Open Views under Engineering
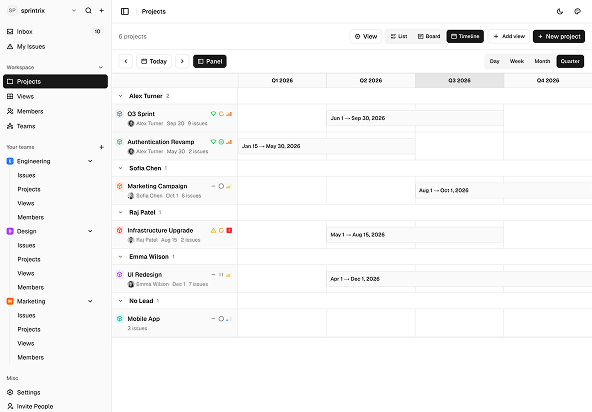Screen dimensions: 592x412 26,203
